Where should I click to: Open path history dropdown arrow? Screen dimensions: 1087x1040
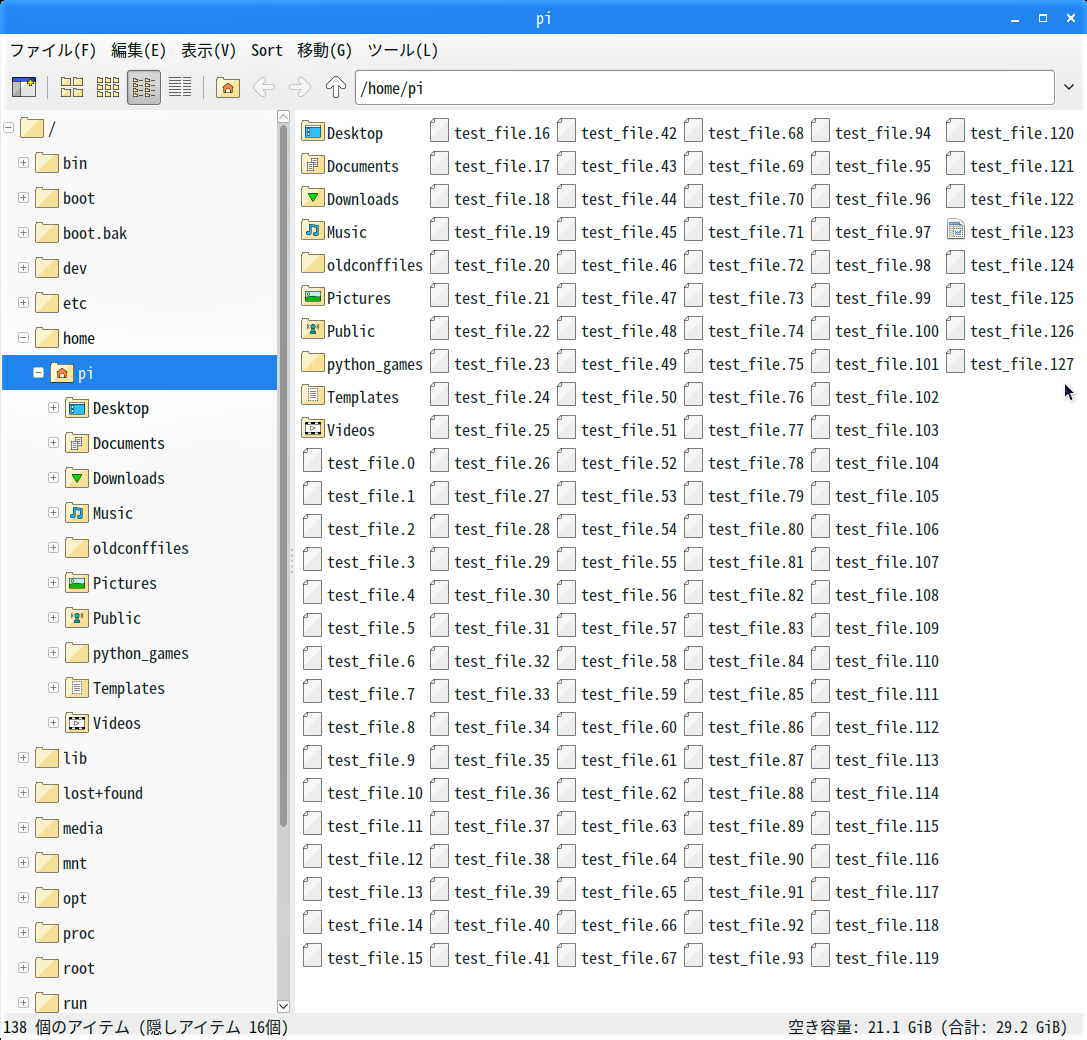pyautogui.click(x=1069, y=87)
